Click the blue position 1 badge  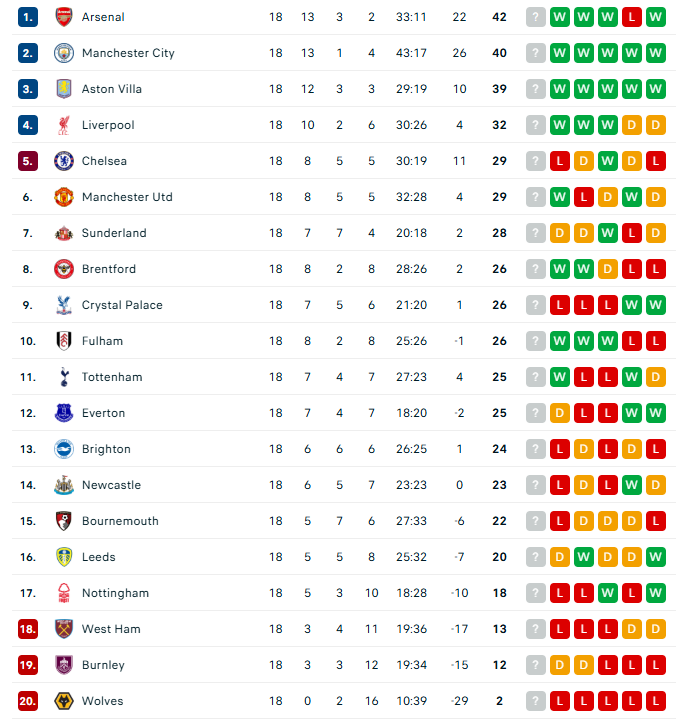pyautogui.click(x=28, y=17)
